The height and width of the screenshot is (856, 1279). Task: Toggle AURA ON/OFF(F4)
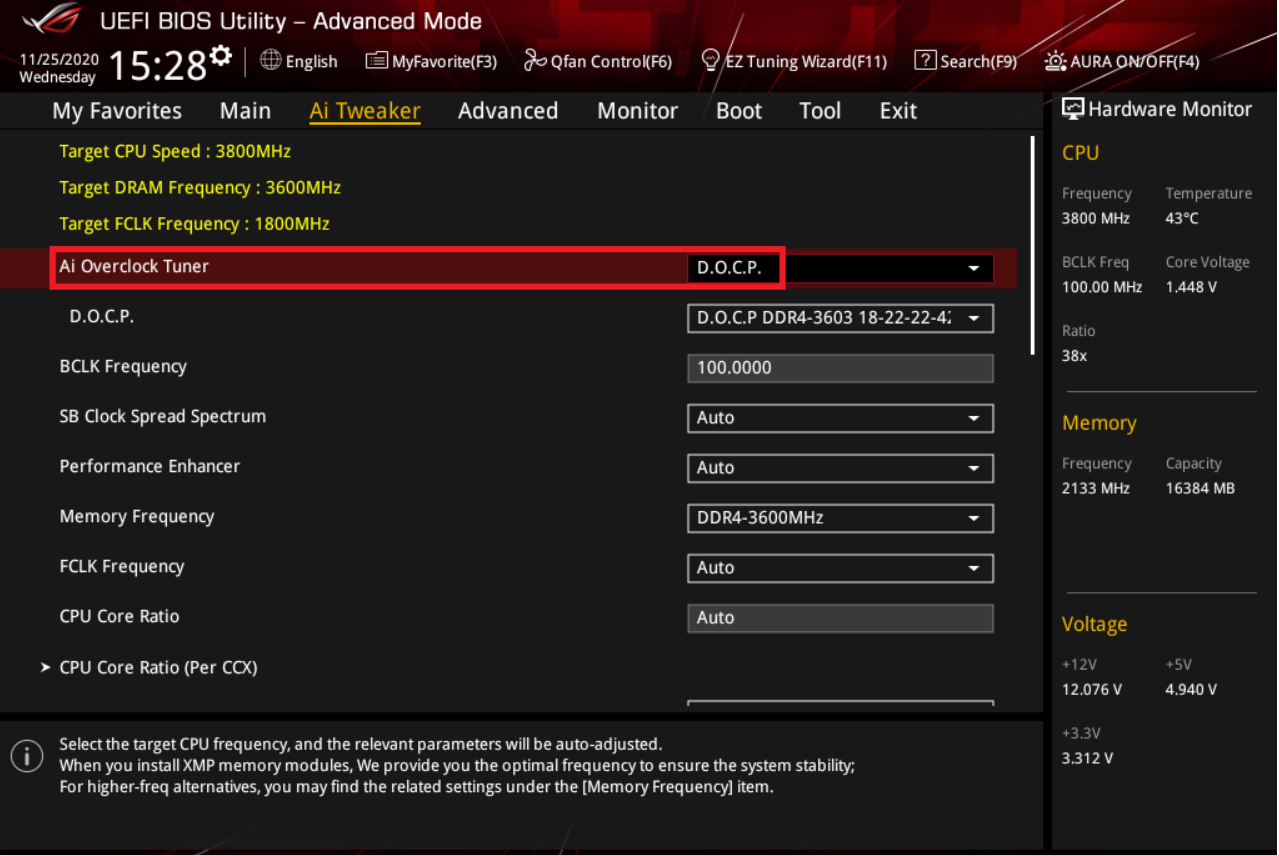click(x=1121, y=61)
